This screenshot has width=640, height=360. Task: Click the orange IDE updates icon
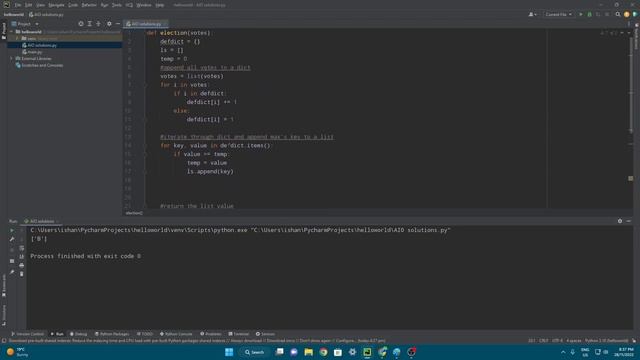[x=627, y=14]
